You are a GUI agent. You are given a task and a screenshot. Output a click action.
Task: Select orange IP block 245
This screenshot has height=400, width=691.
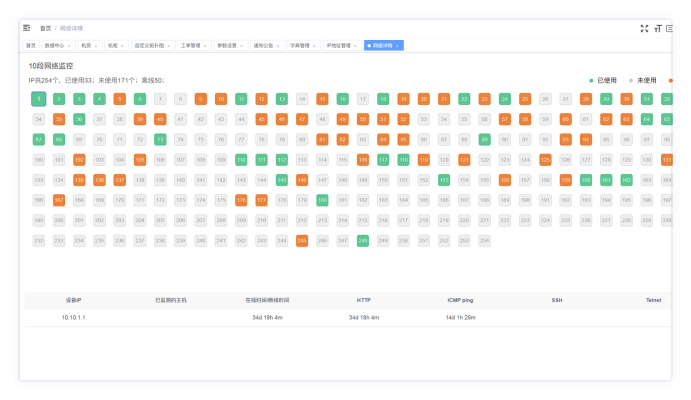(x=302, y=241)
